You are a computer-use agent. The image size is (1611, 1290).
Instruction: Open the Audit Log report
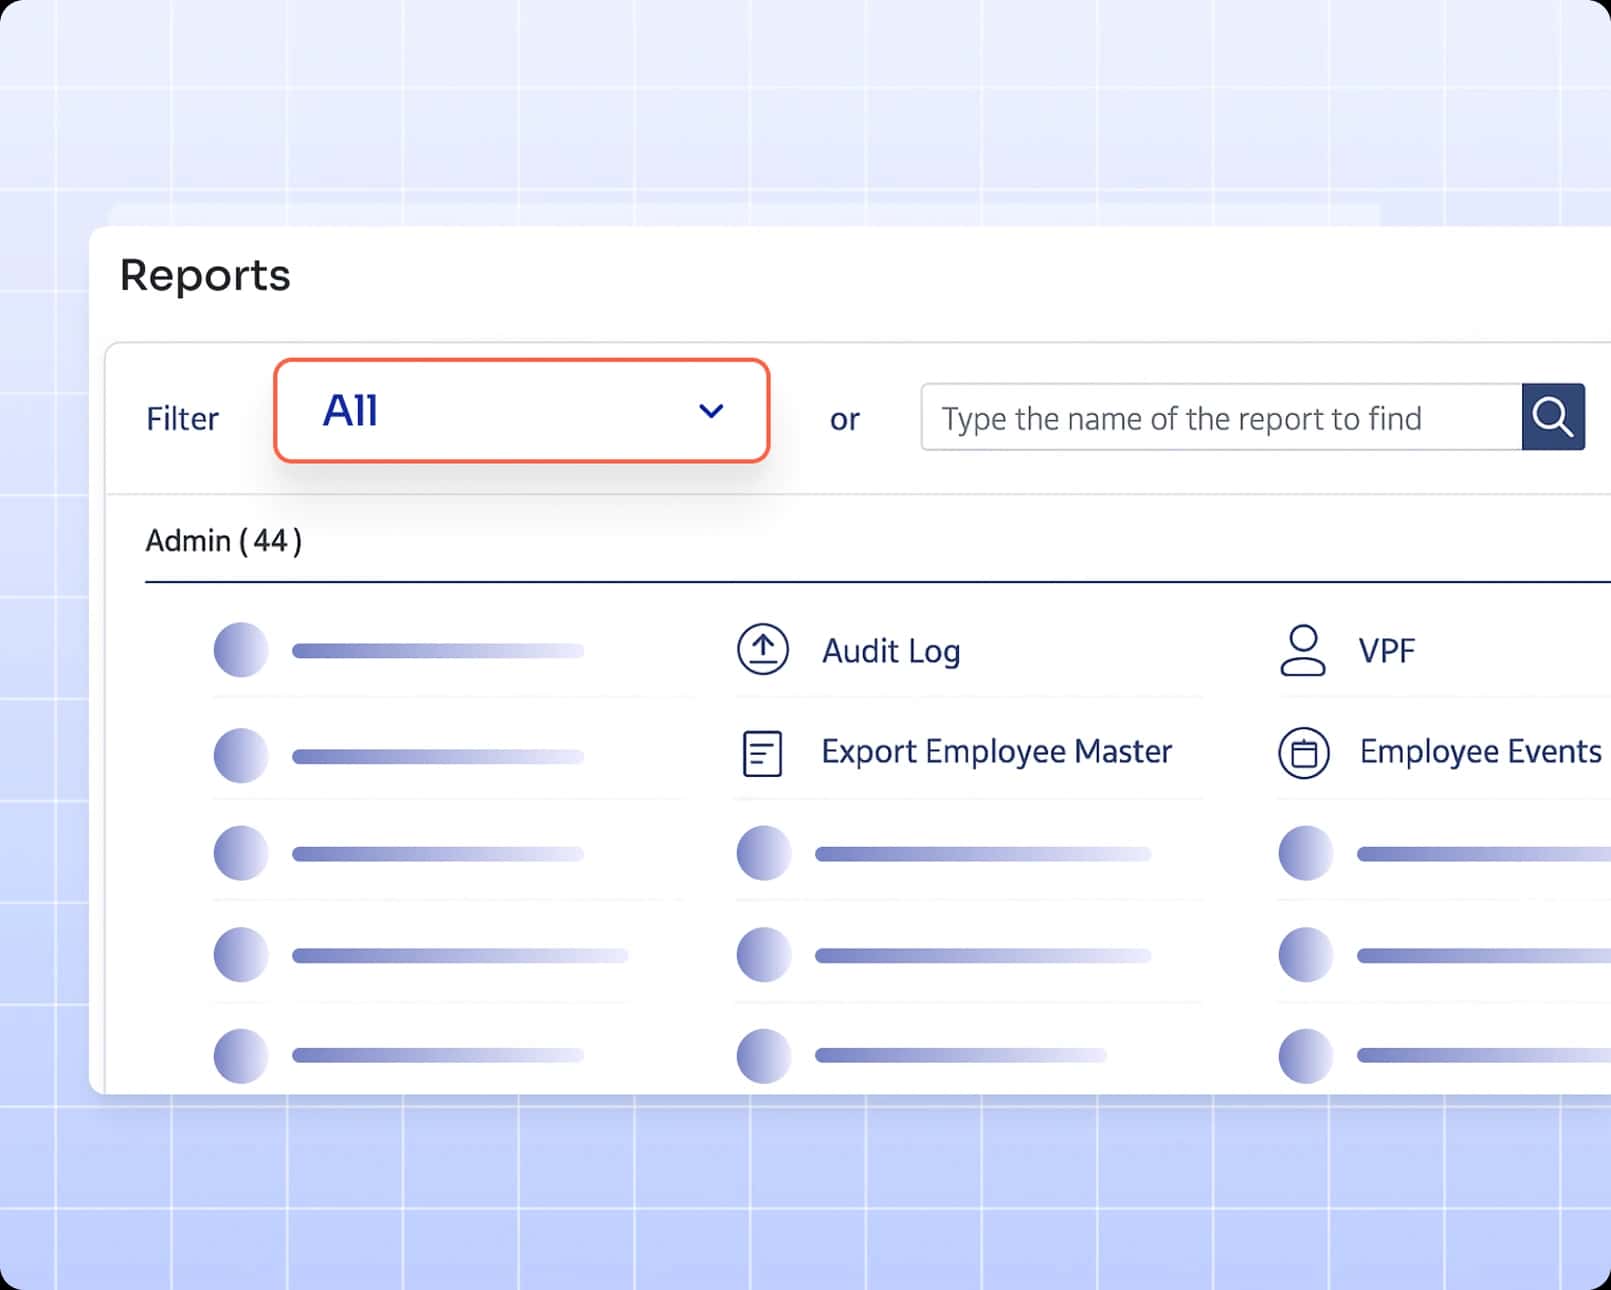coord(891,650)
